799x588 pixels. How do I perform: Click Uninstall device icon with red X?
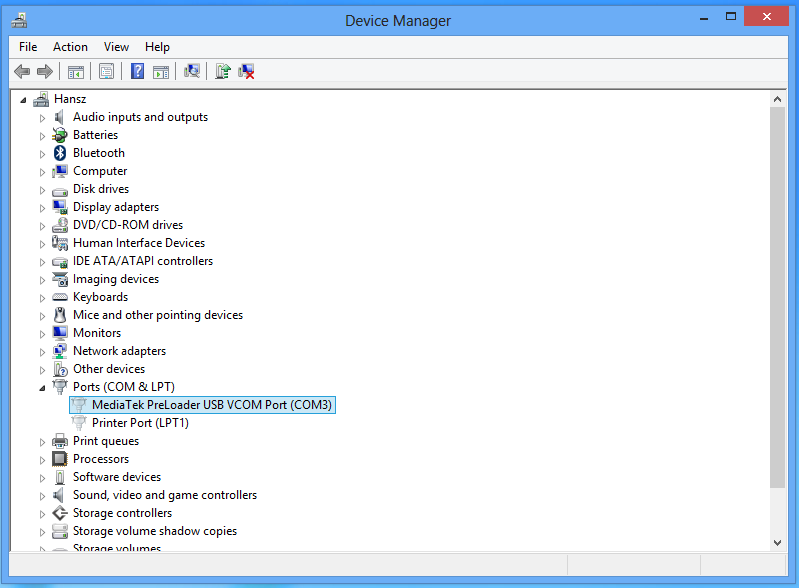[x=246, y=71]
